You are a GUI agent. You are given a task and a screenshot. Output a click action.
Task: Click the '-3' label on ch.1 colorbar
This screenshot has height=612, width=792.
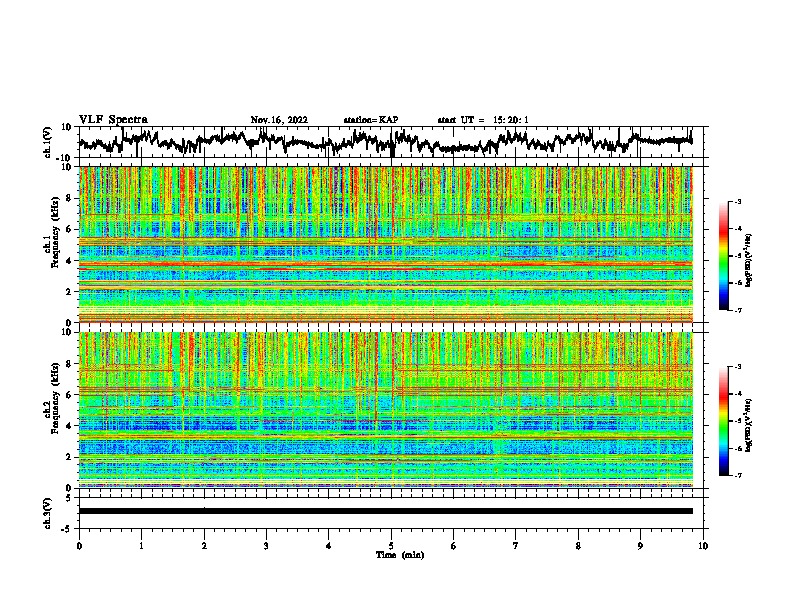click(738, 201)
